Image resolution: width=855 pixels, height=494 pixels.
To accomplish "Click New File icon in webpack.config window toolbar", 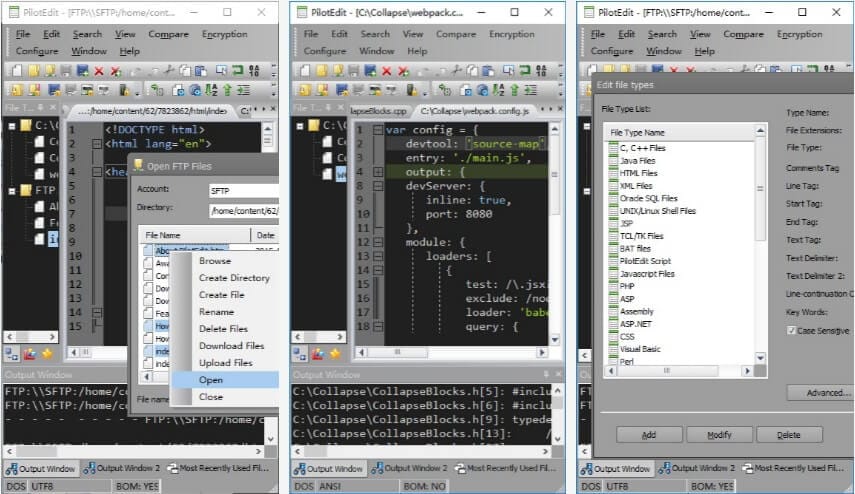I will [x=304, y=71].
